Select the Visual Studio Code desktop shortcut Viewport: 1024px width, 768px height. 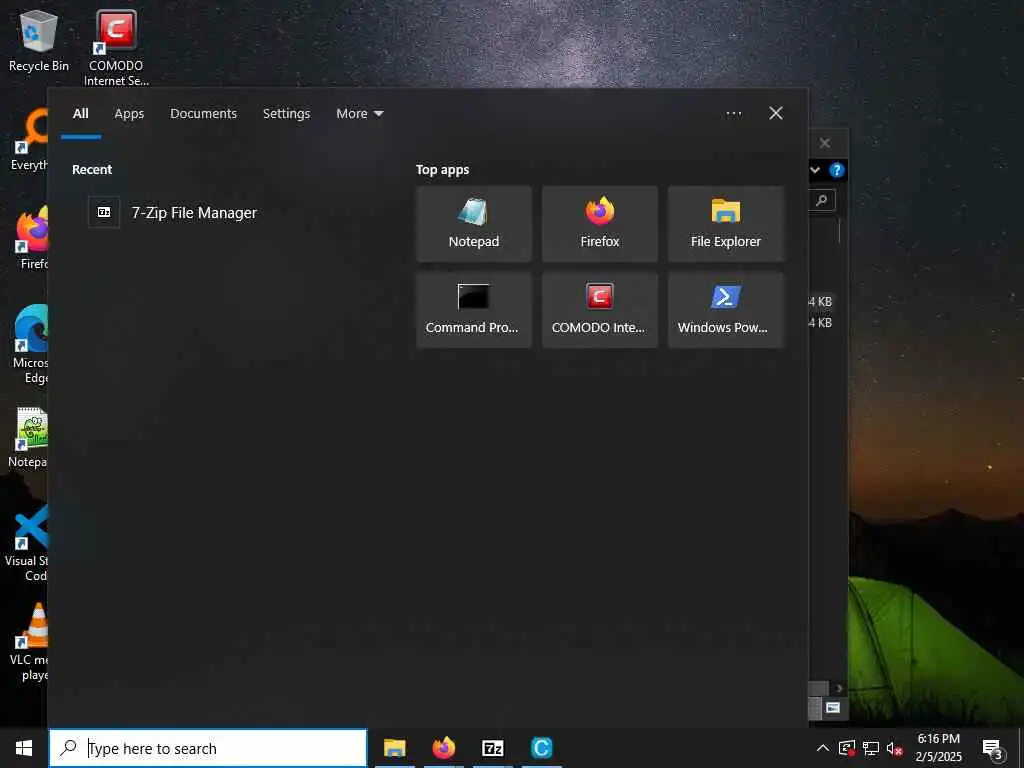tap(27, 543)
